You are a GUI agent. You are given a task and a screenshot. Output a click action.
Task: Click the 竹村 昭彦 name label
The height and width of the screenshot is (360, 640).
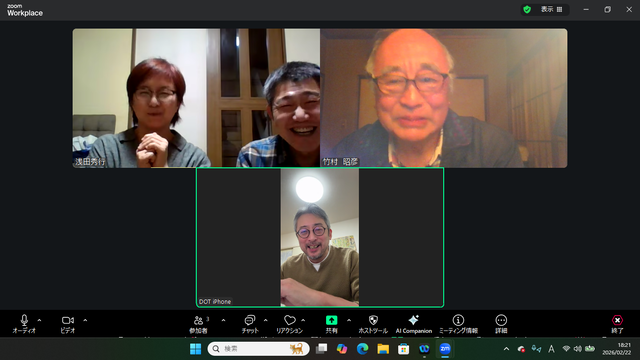[340, 162]
